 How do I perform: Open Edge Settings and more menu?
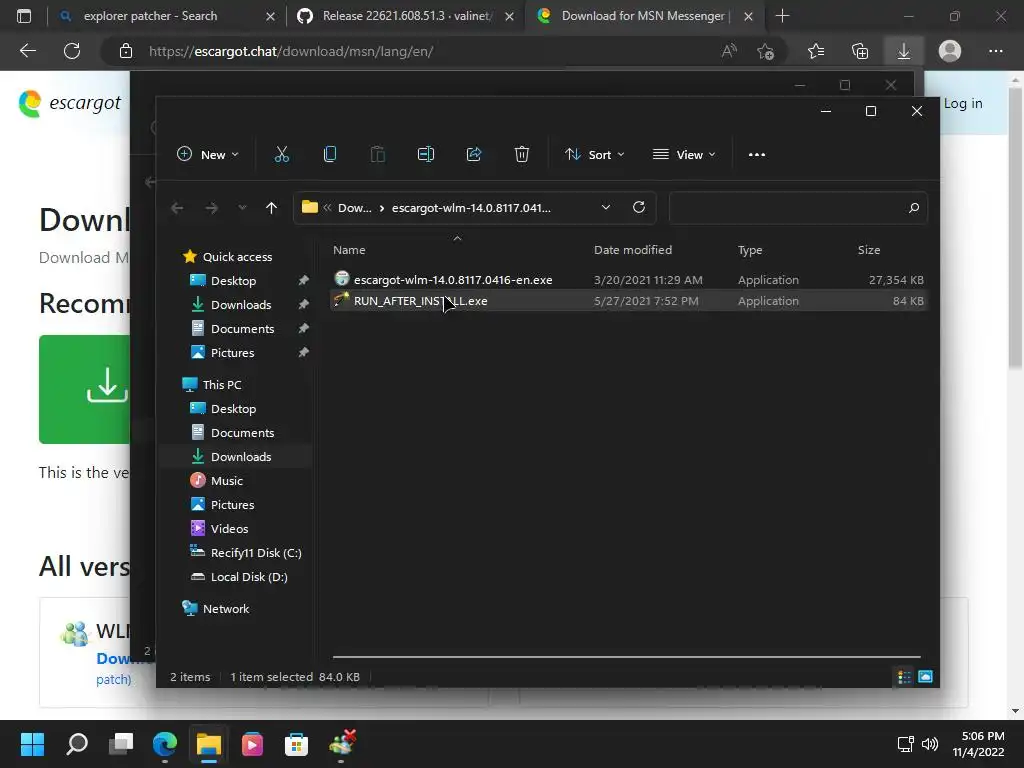(x=995, y=51)
